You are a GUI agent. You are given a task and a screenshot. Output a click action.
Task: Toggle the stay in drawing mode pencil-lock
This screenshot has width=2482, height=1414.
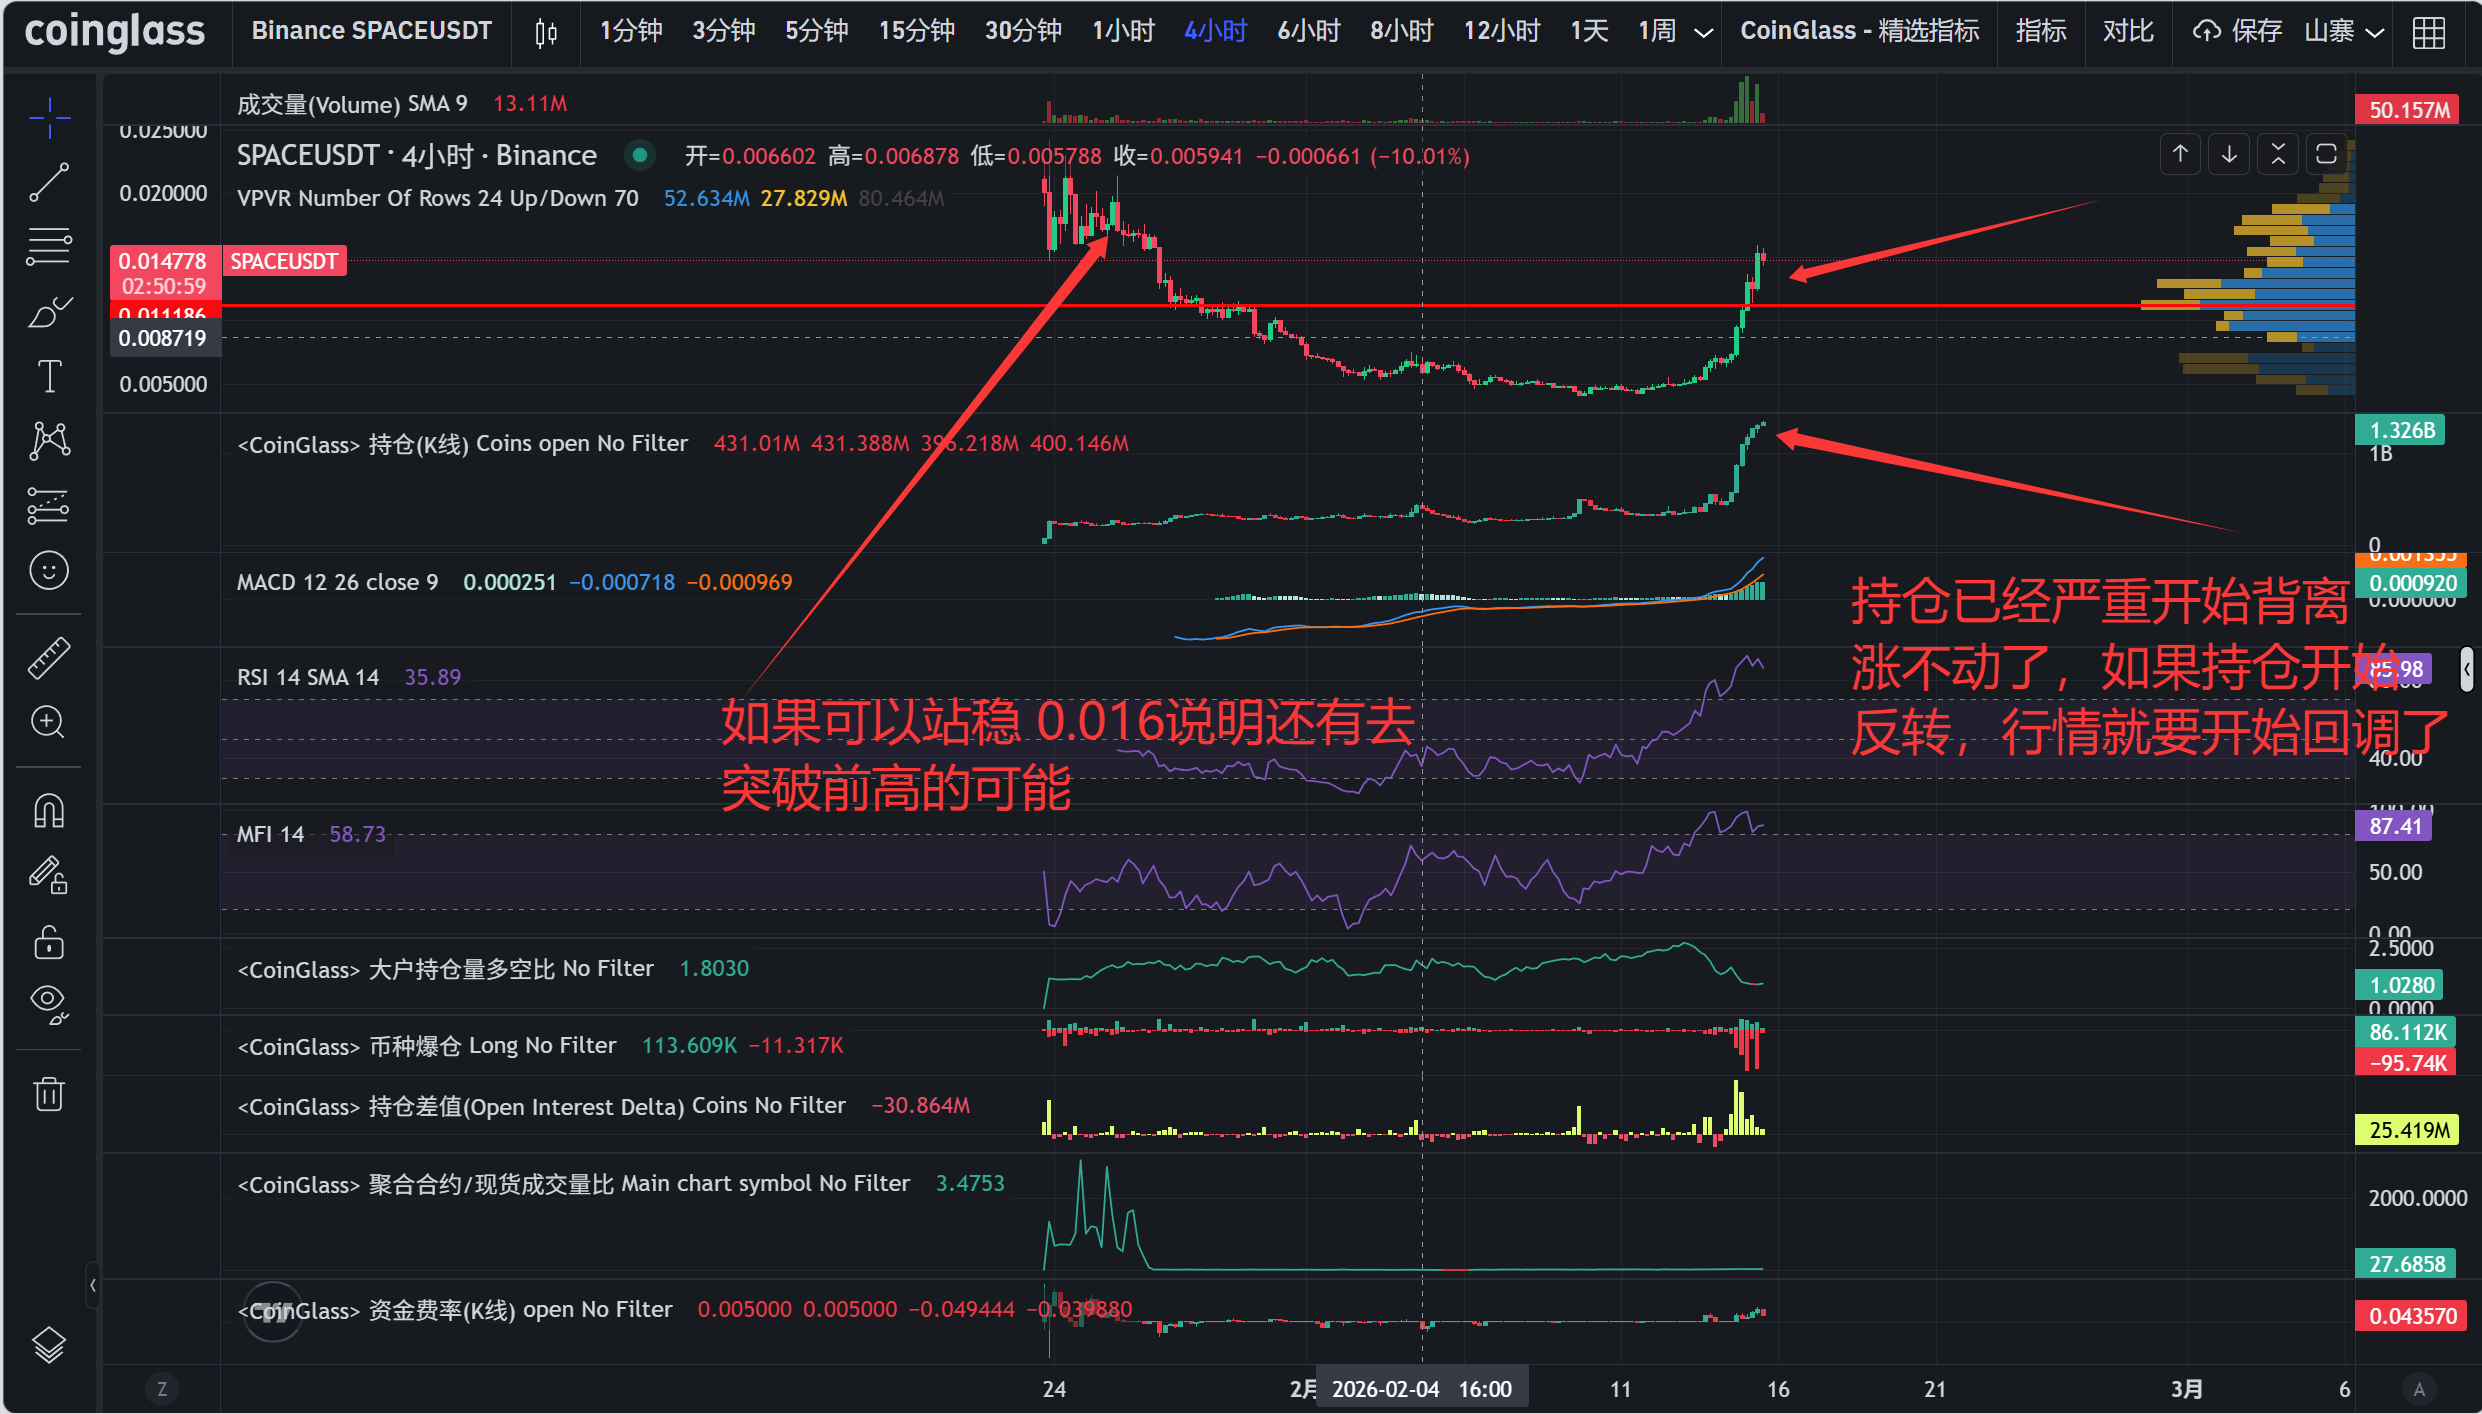click(48, 876)
